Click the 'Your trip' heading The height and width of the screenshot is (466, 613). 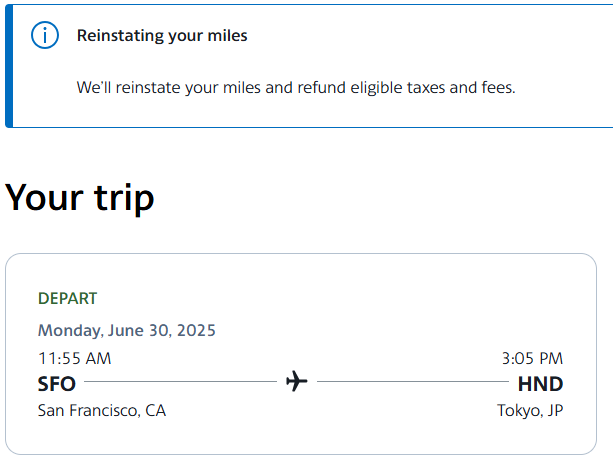coord(80,197)
